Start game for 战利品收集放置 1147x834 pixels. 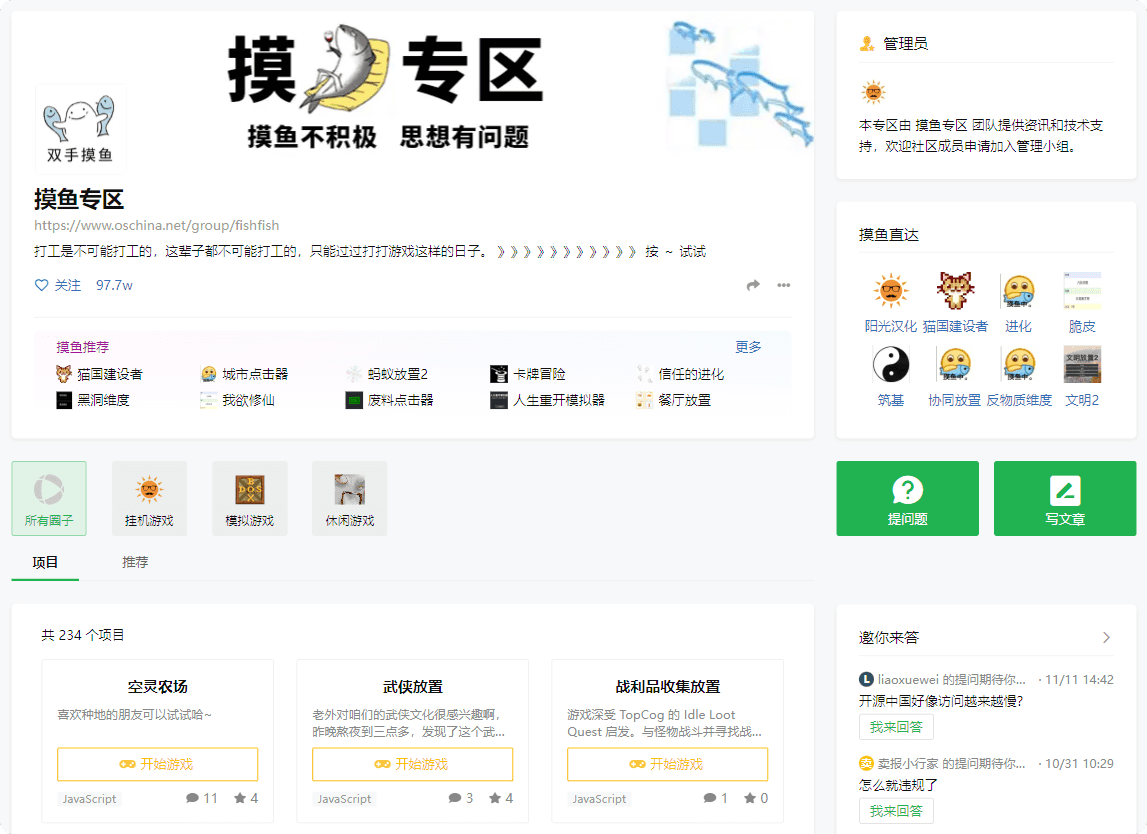pyautogui.click(x=668, y=764)
